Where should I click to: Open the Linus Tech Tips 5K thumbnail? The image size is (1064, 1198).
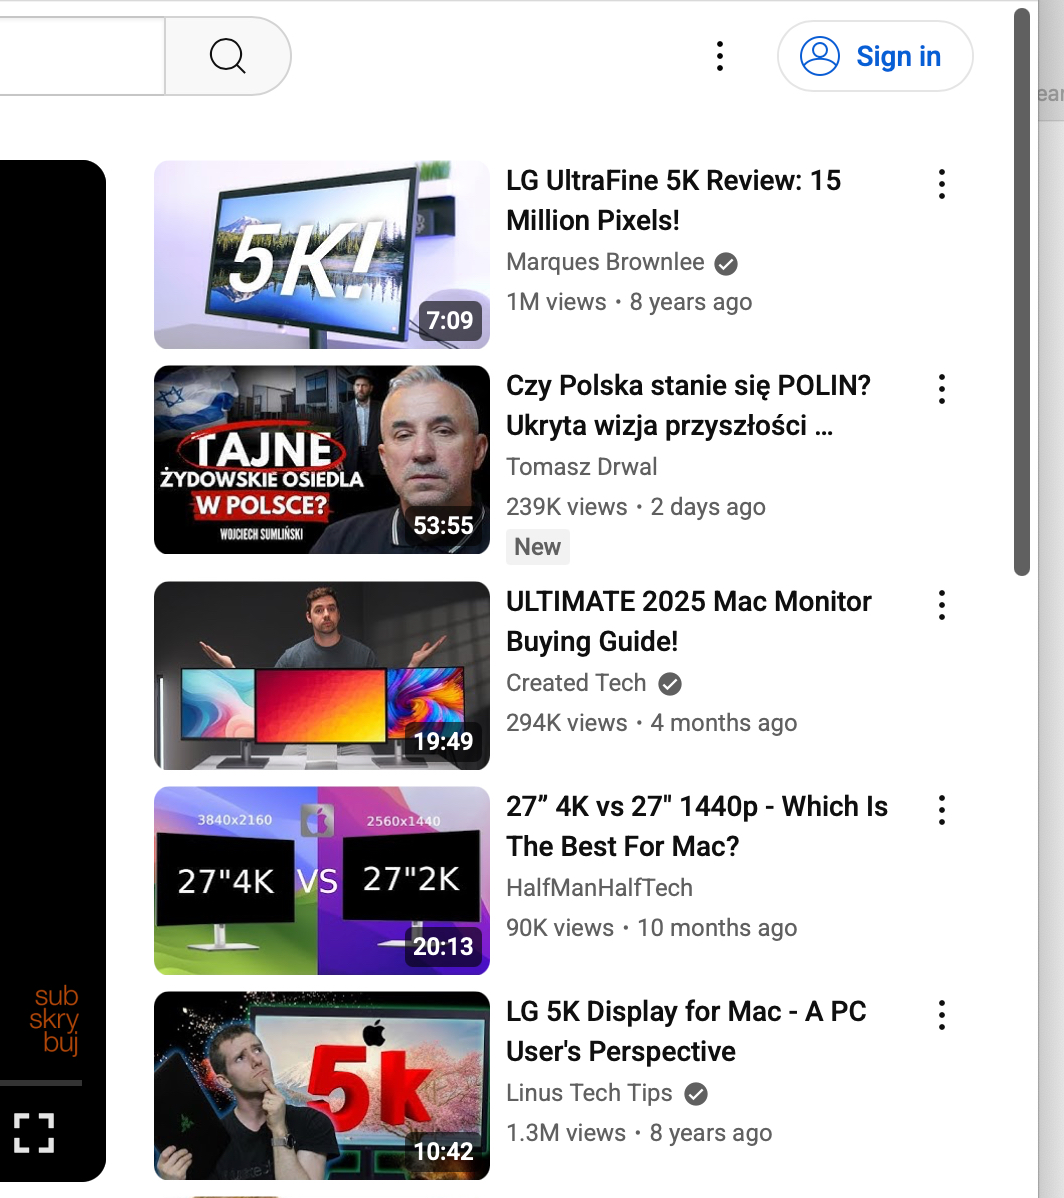pos(321,1085)
